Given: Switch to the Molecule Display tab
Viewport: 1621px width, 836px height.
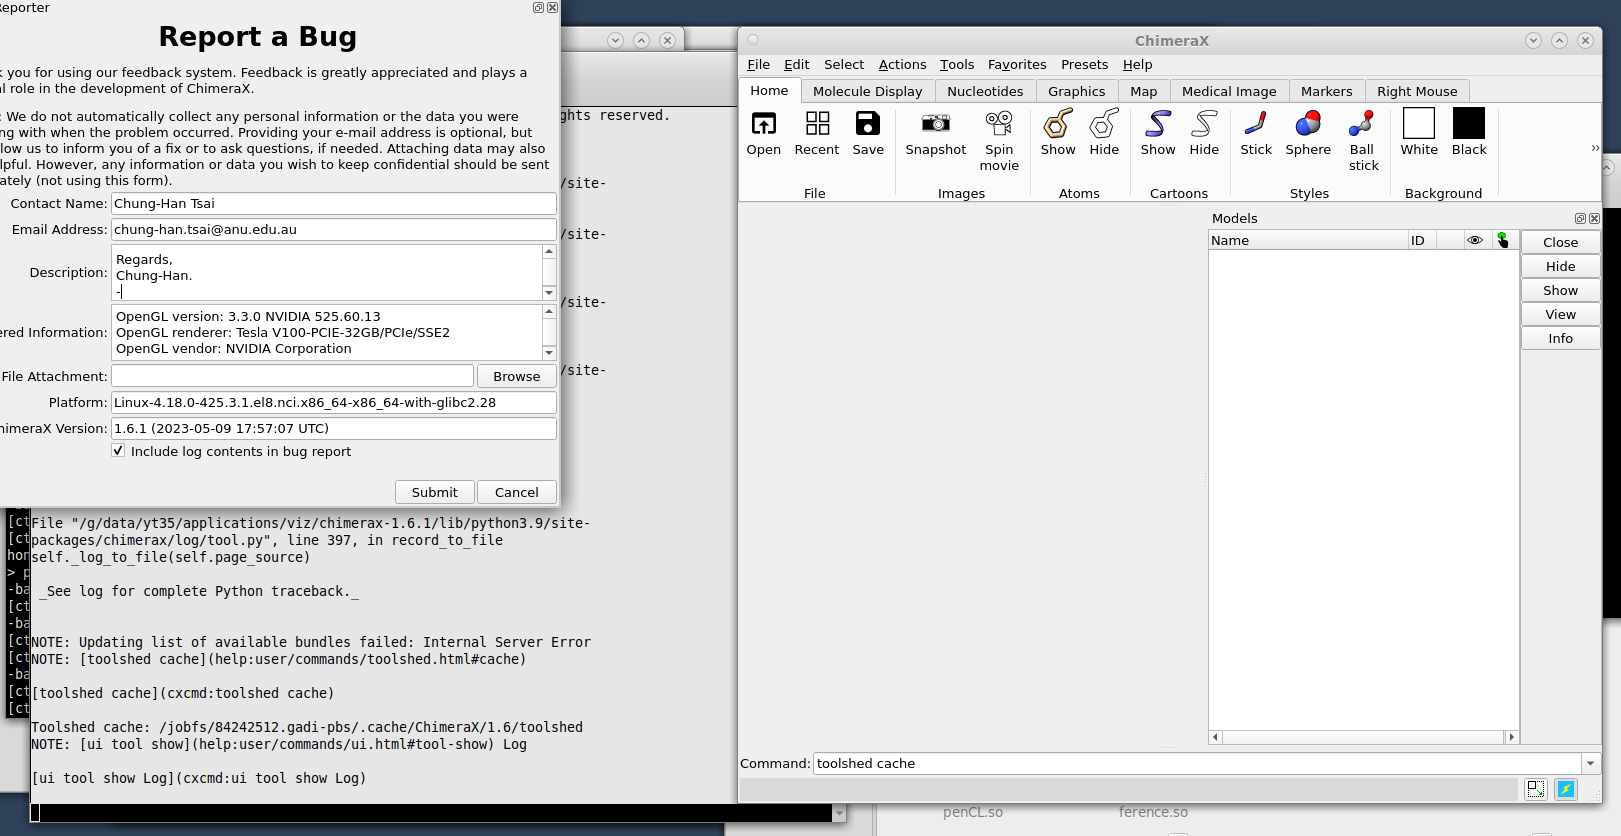Looking at the screenshot, I should (x=867, y=91).
